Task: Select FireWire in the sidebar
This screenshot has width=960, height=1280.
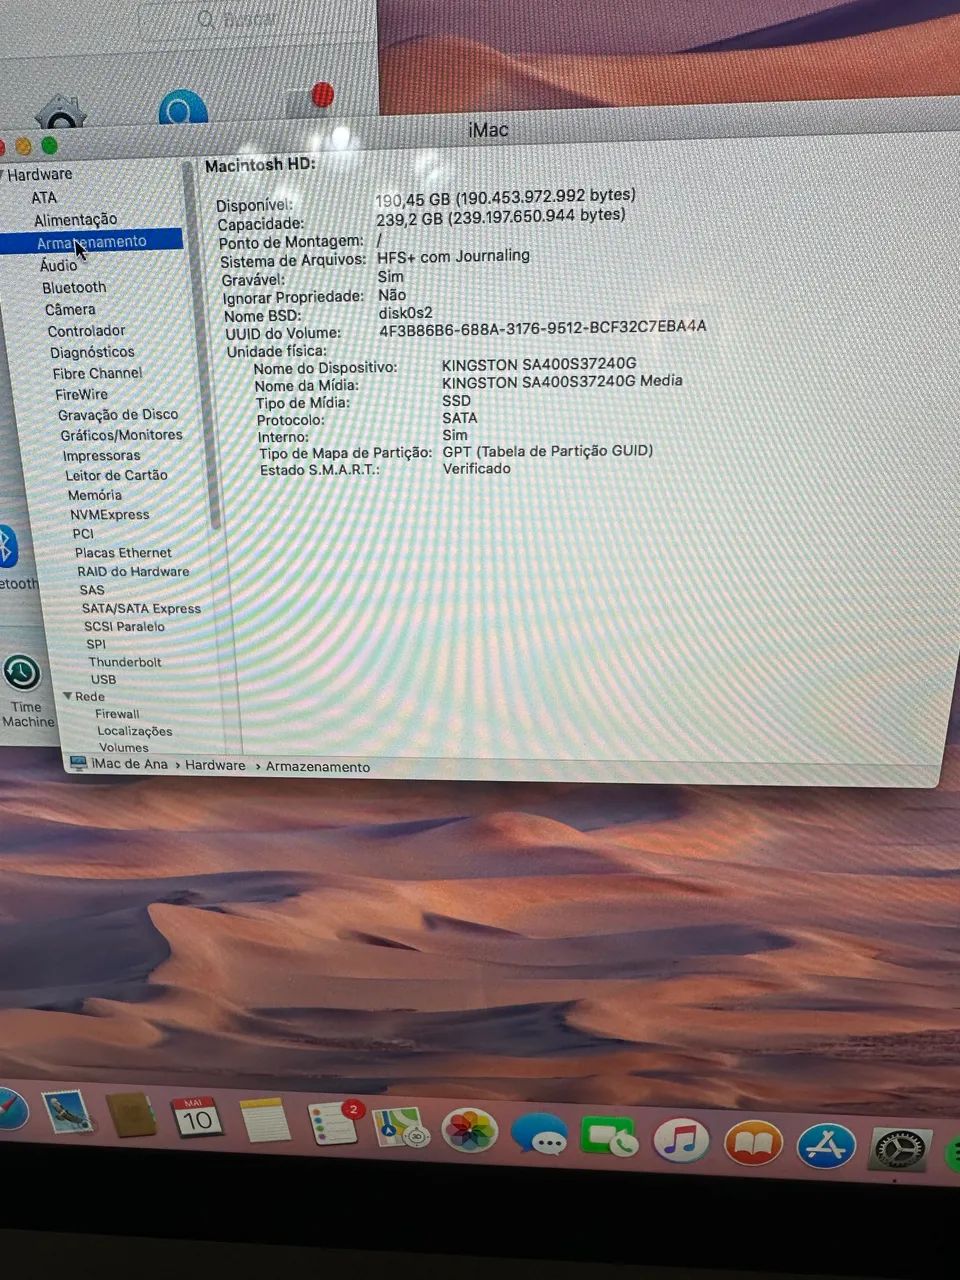Action: (x=81, y=394)
